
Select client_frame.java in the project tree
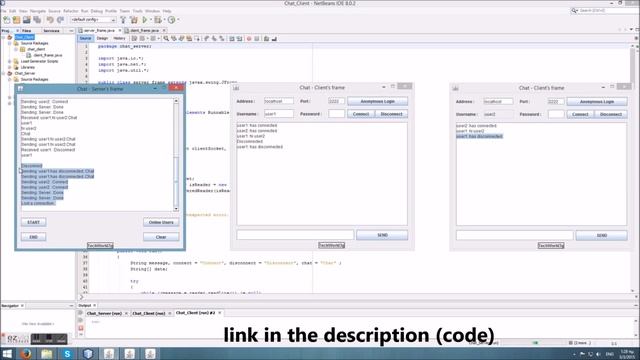point(48,55)
